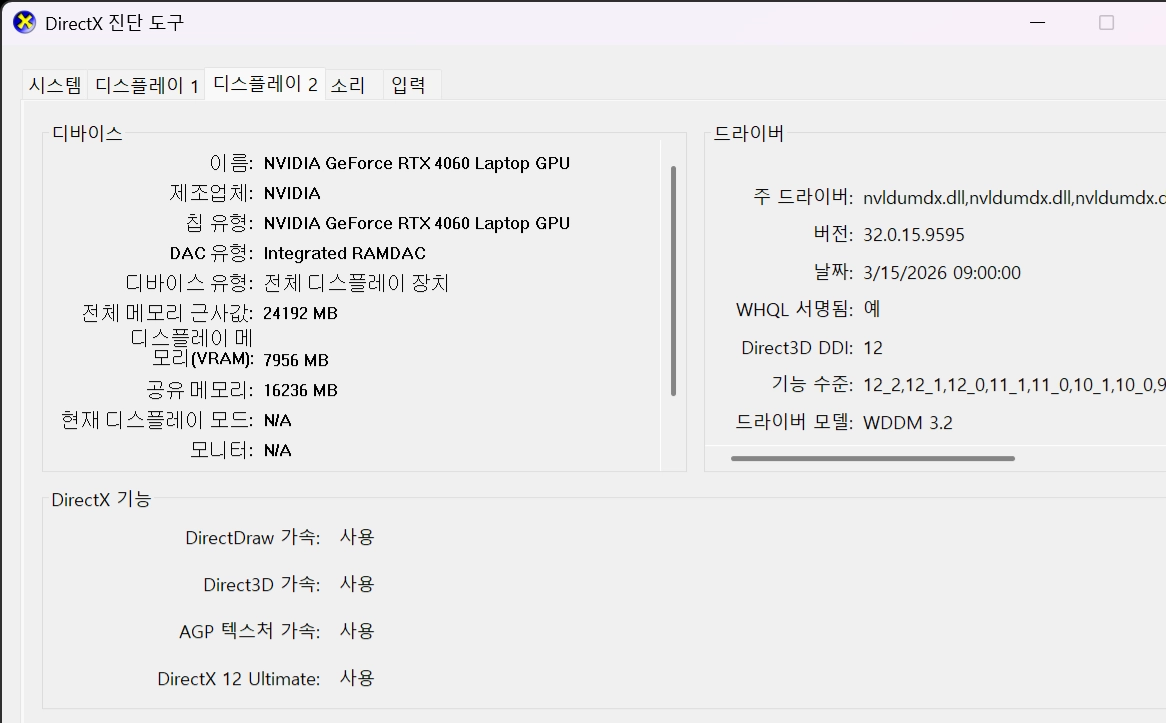
Task: Click the 7956 MB VRAM value
Action: coord(296,360)
